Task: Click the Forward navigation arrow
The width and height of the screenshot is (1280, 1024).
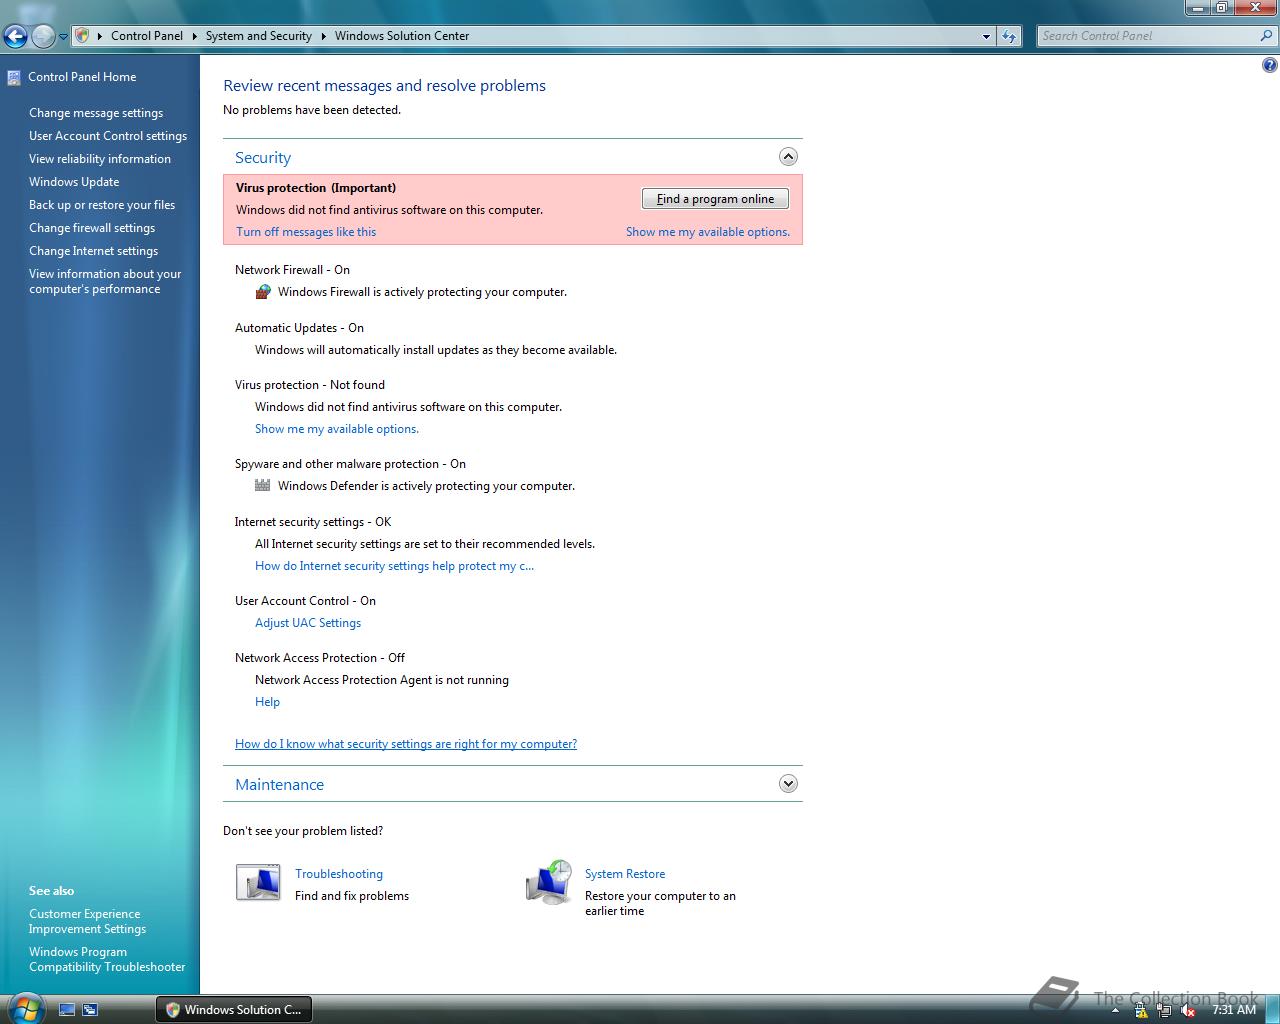Action: point(43,37)
